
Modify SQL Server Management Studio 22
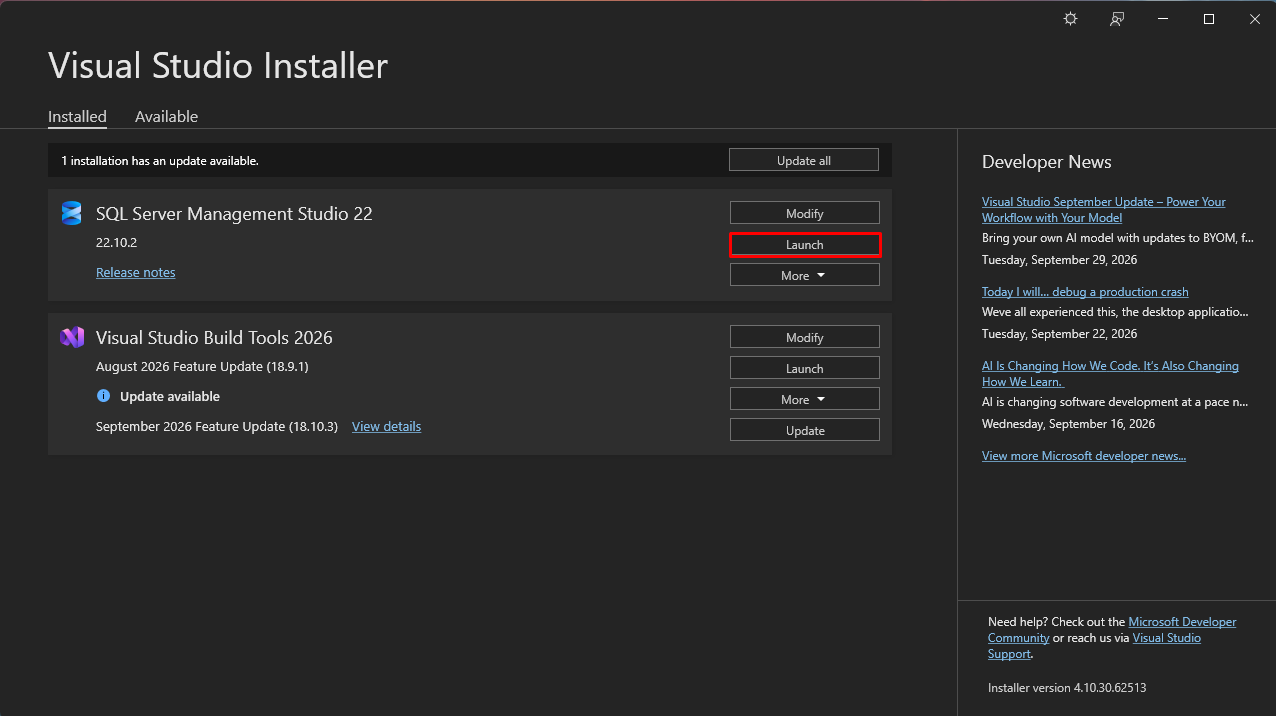pos(805,213)
